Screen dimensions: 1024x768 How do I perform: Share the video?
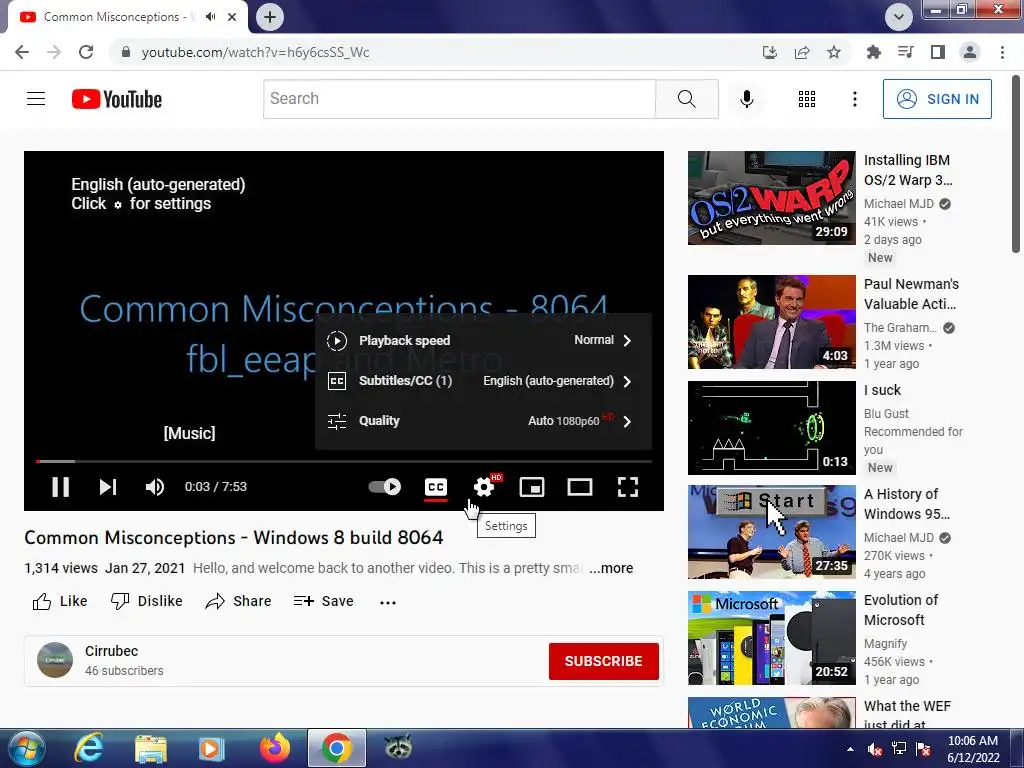238,601
